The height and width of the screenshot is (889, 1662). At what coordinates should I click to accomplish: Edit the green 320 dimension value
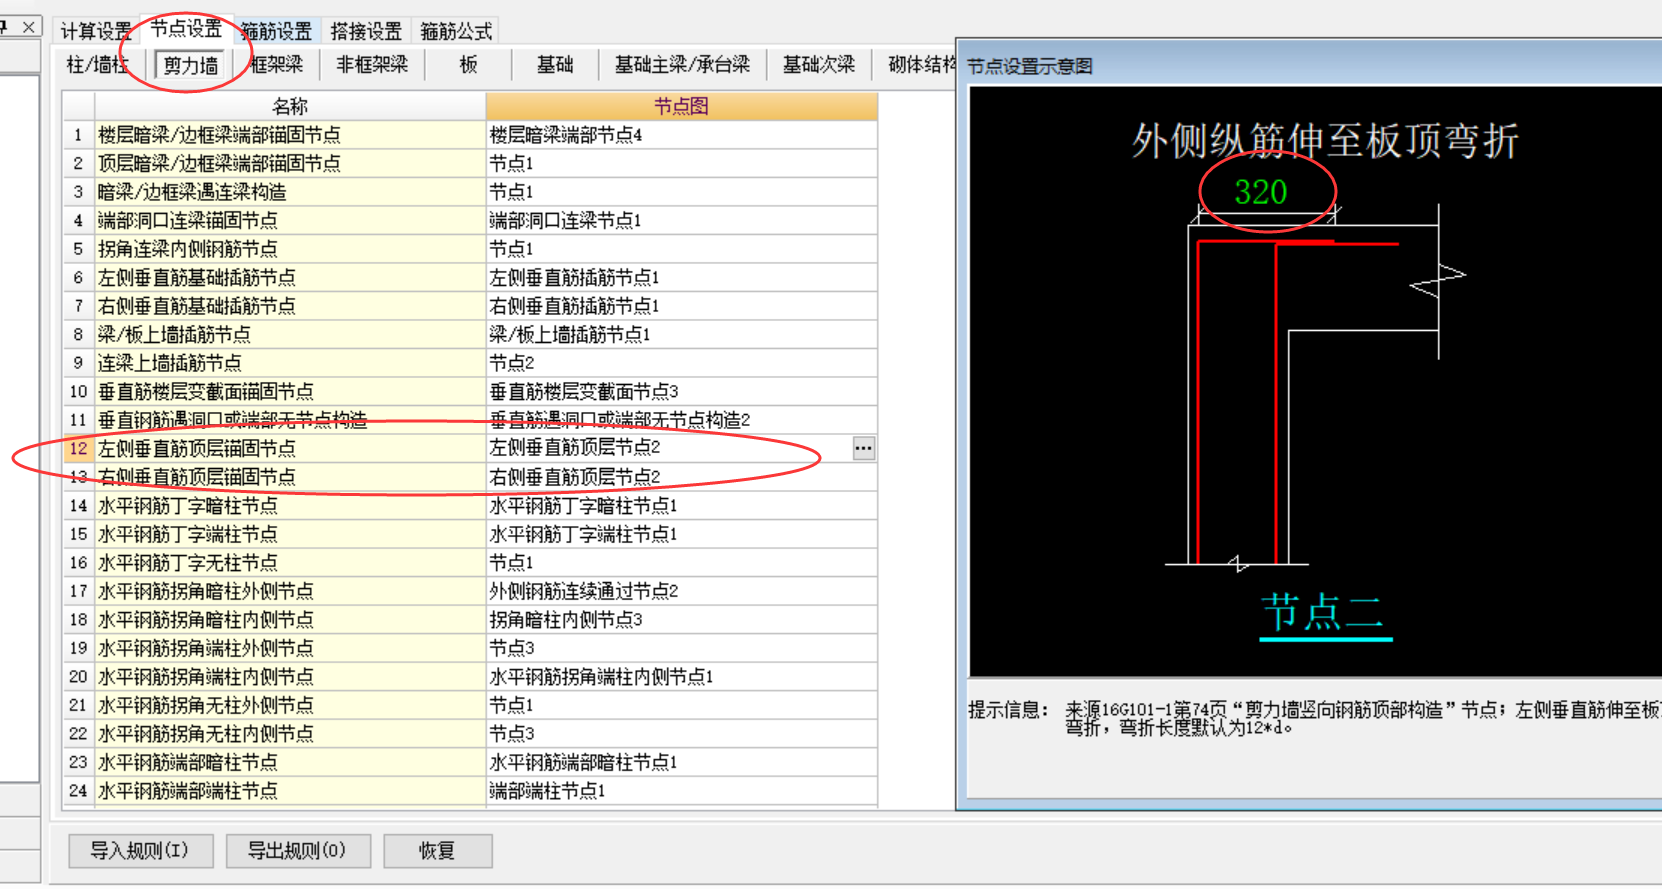point(1260,192)
